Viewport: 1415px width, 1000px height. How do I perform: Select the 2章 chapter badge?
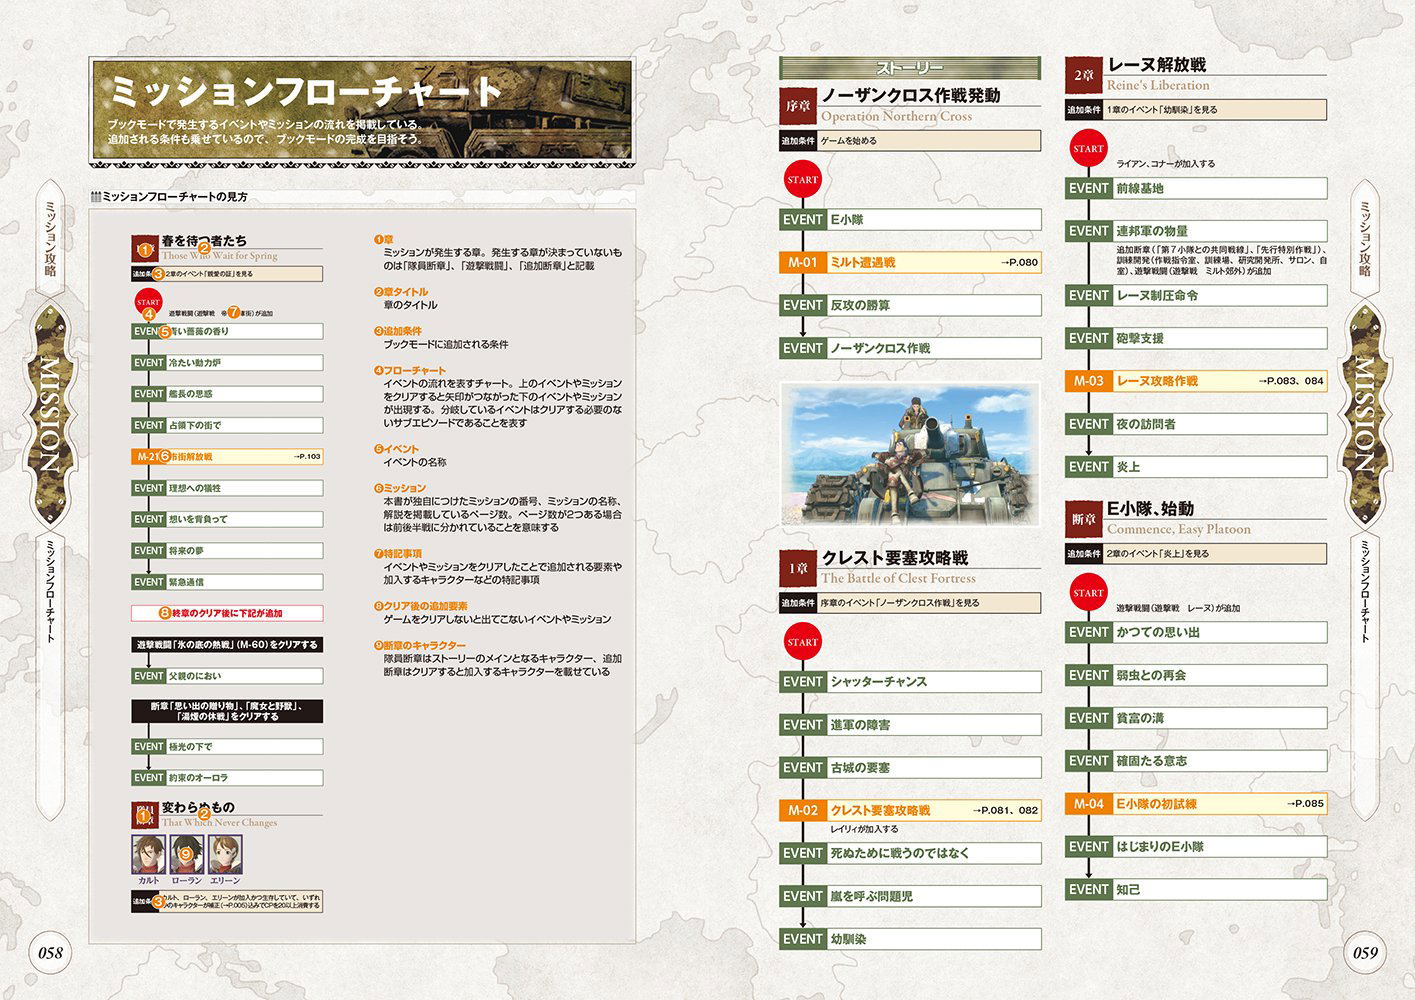1083,75
